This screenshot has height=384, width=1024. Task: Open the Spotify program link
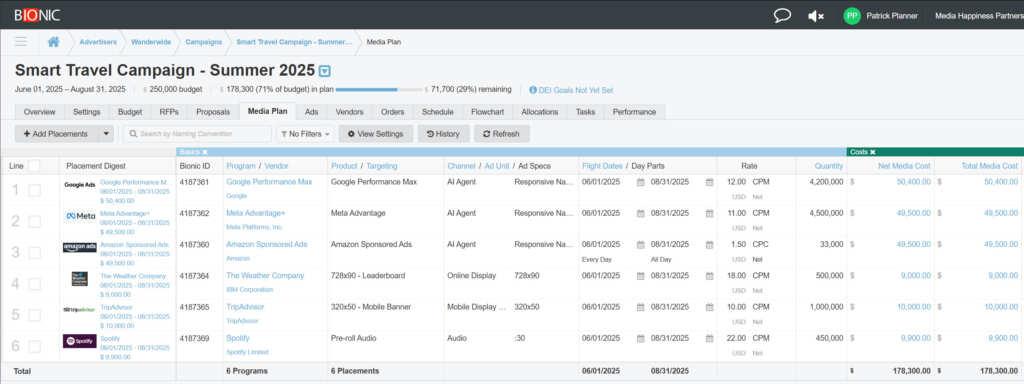click(238, 338)
